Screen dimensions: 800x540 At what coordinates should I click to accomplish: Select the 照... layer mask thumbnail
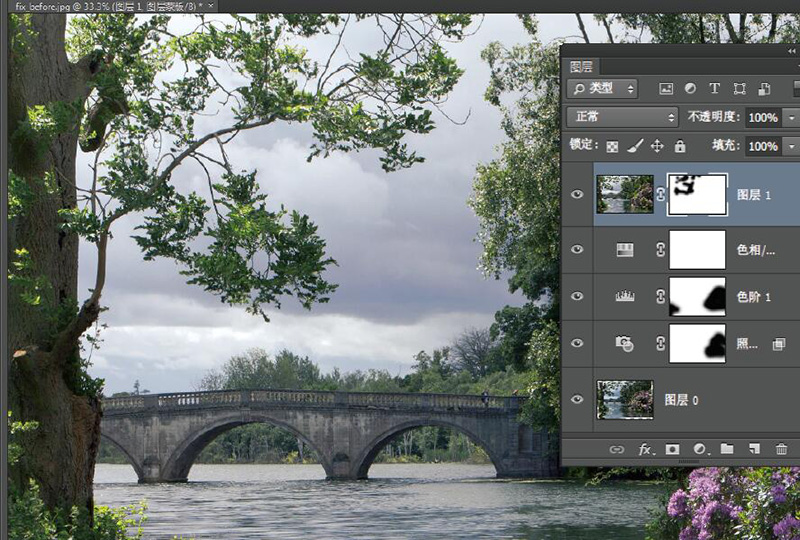point(697,343)
